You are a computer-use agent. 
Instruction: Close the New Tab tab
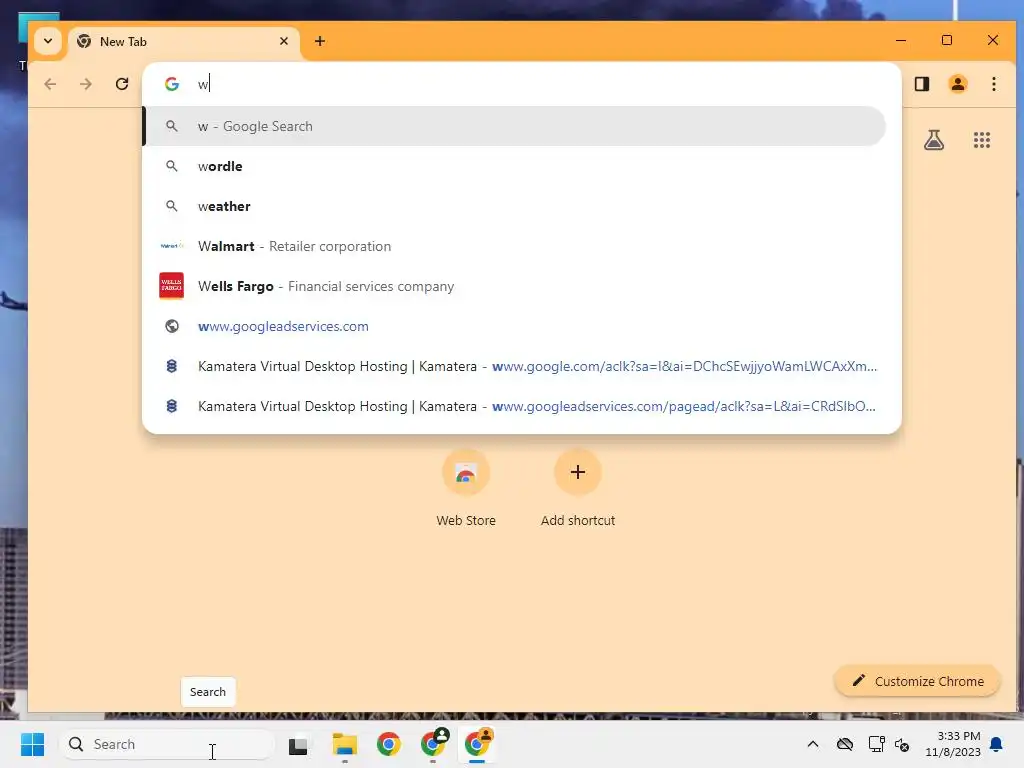pyautogui.click(x=284, y=41)
